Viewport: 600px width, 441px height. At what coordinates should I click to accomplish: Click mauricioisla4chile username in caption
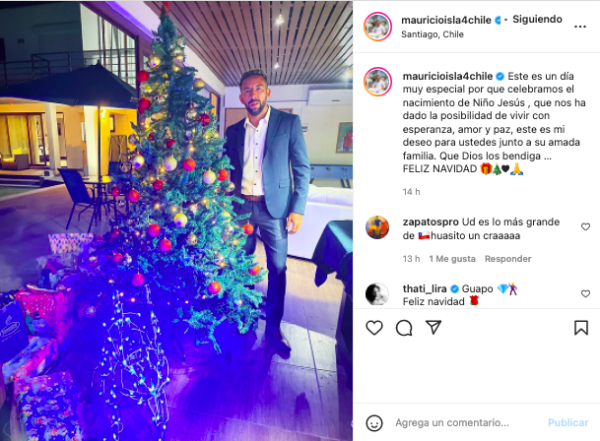448,76
